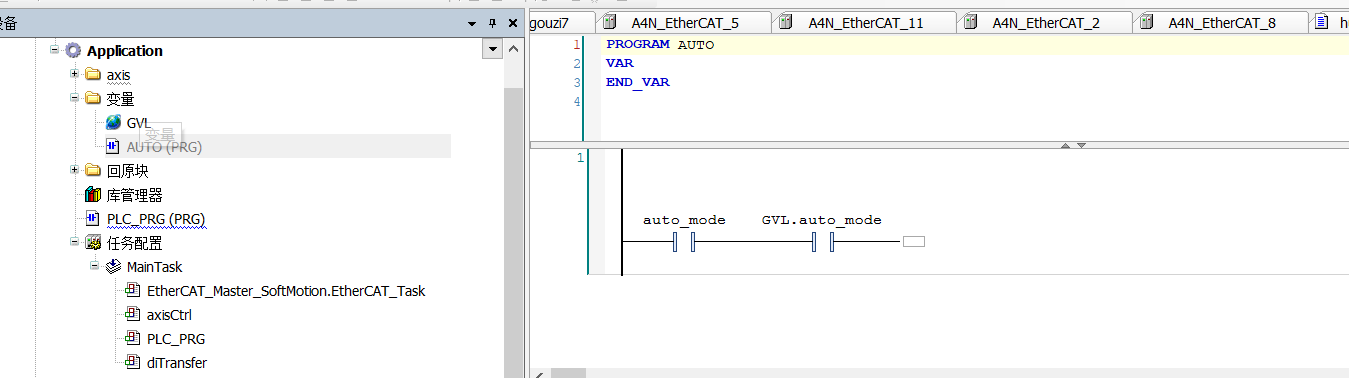Viewport: 1349px width, 378px height.
Task: Switch to the A4N_EtherCAT_11 tab
Action: [x=865, y=22]
